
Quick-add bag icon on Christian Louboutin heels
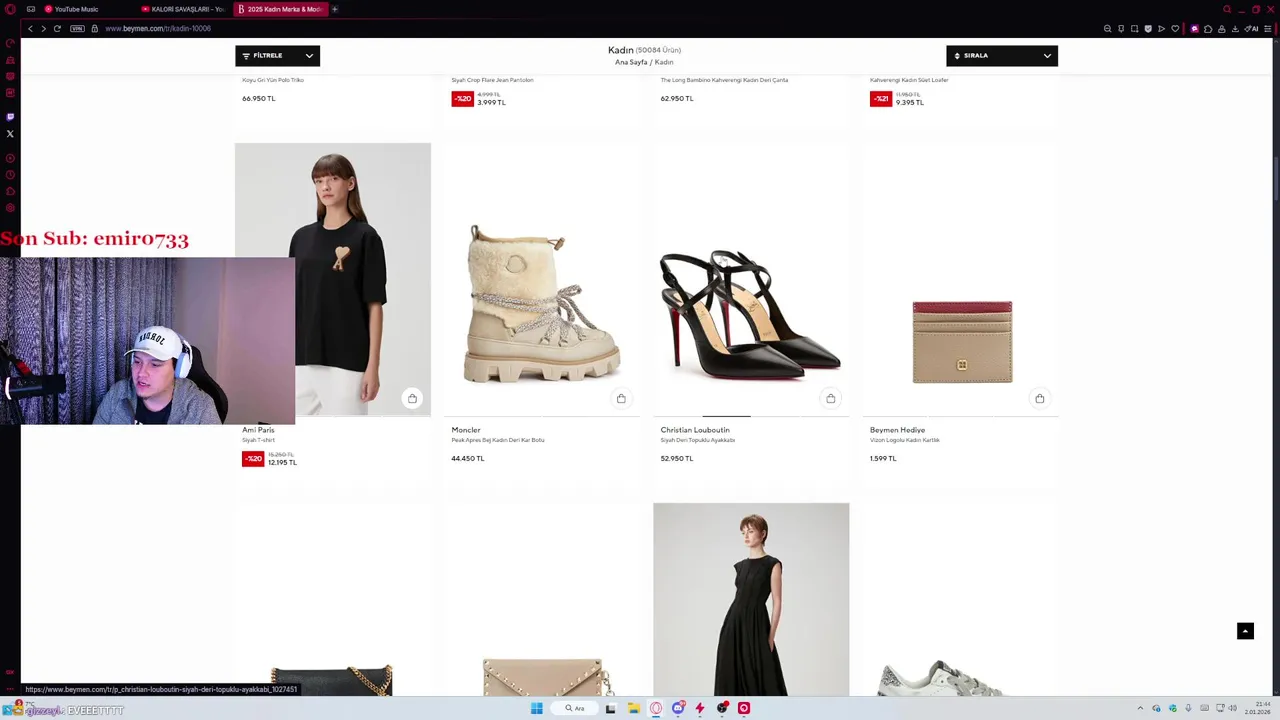coord(830,398)
